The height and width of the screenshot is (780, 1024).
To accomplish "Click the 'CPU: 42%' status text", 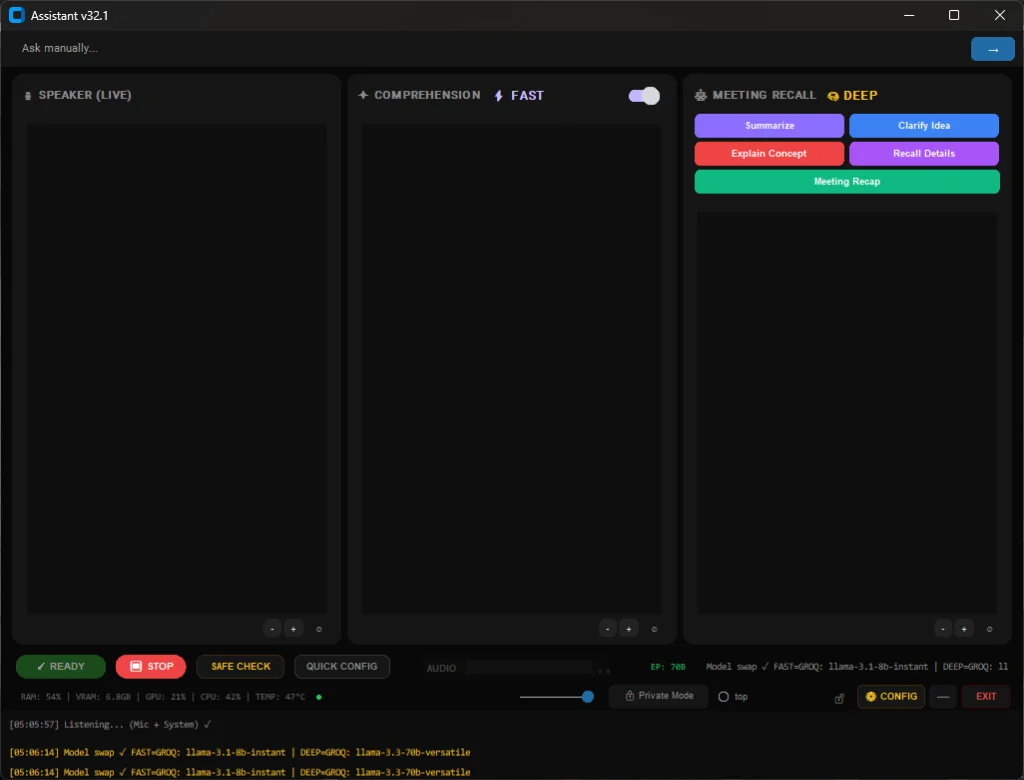I will click(220, 697).
